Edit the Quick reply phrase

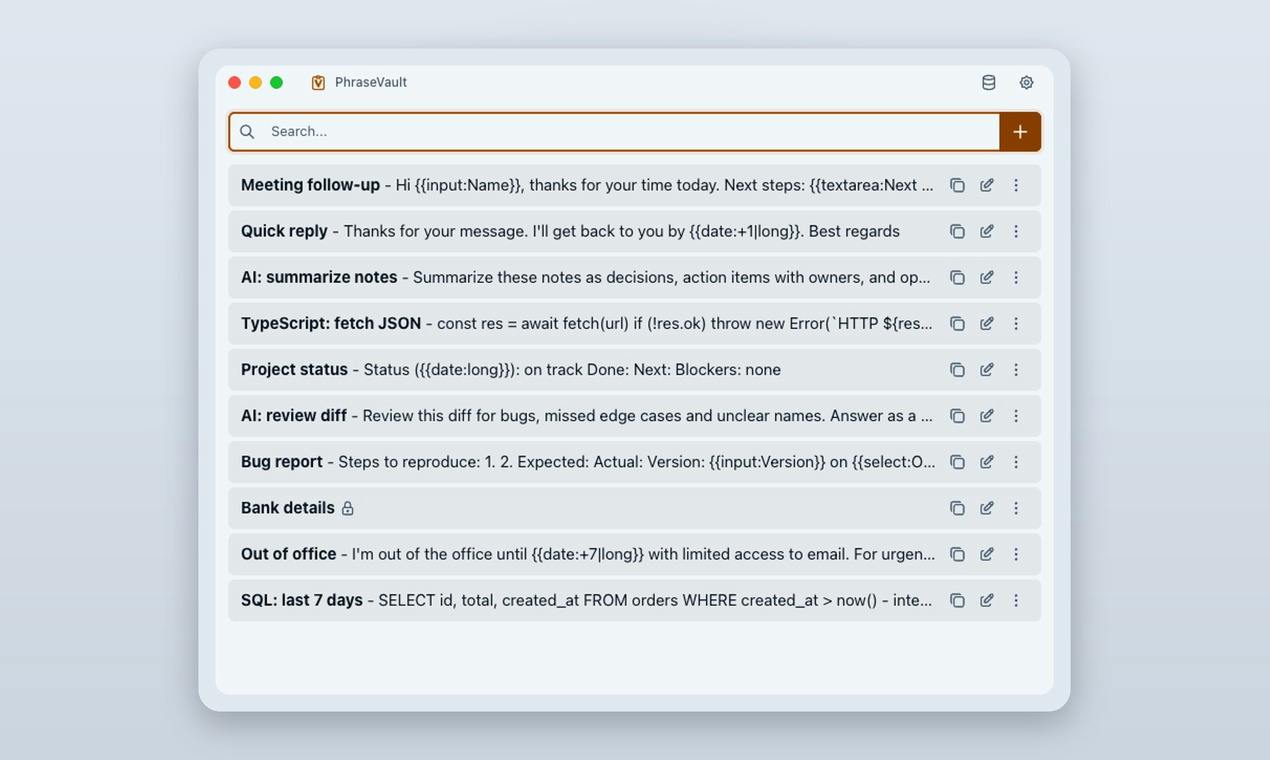click(x=987, y=231)
